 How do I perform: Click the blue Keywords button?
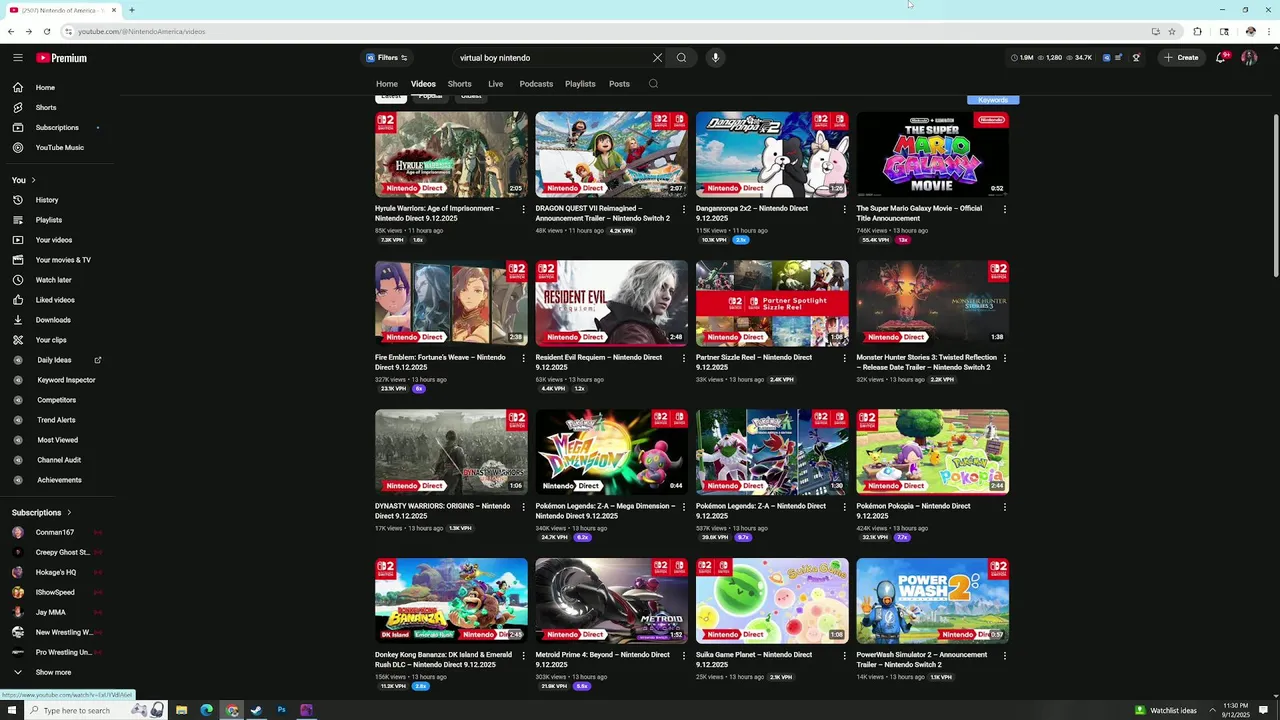(x=993, y=100)
